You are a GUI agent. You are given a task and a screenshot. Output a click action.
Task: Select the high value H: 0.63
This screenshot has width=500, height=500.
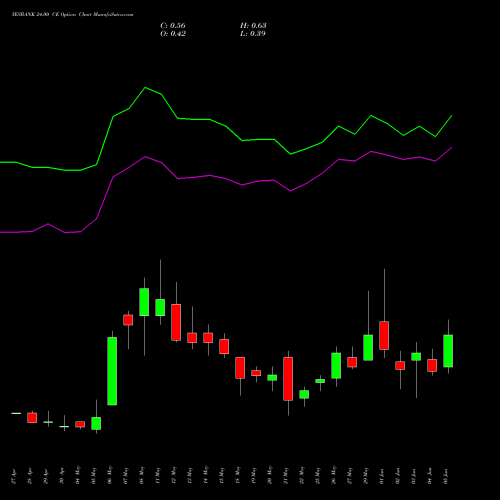253,26
